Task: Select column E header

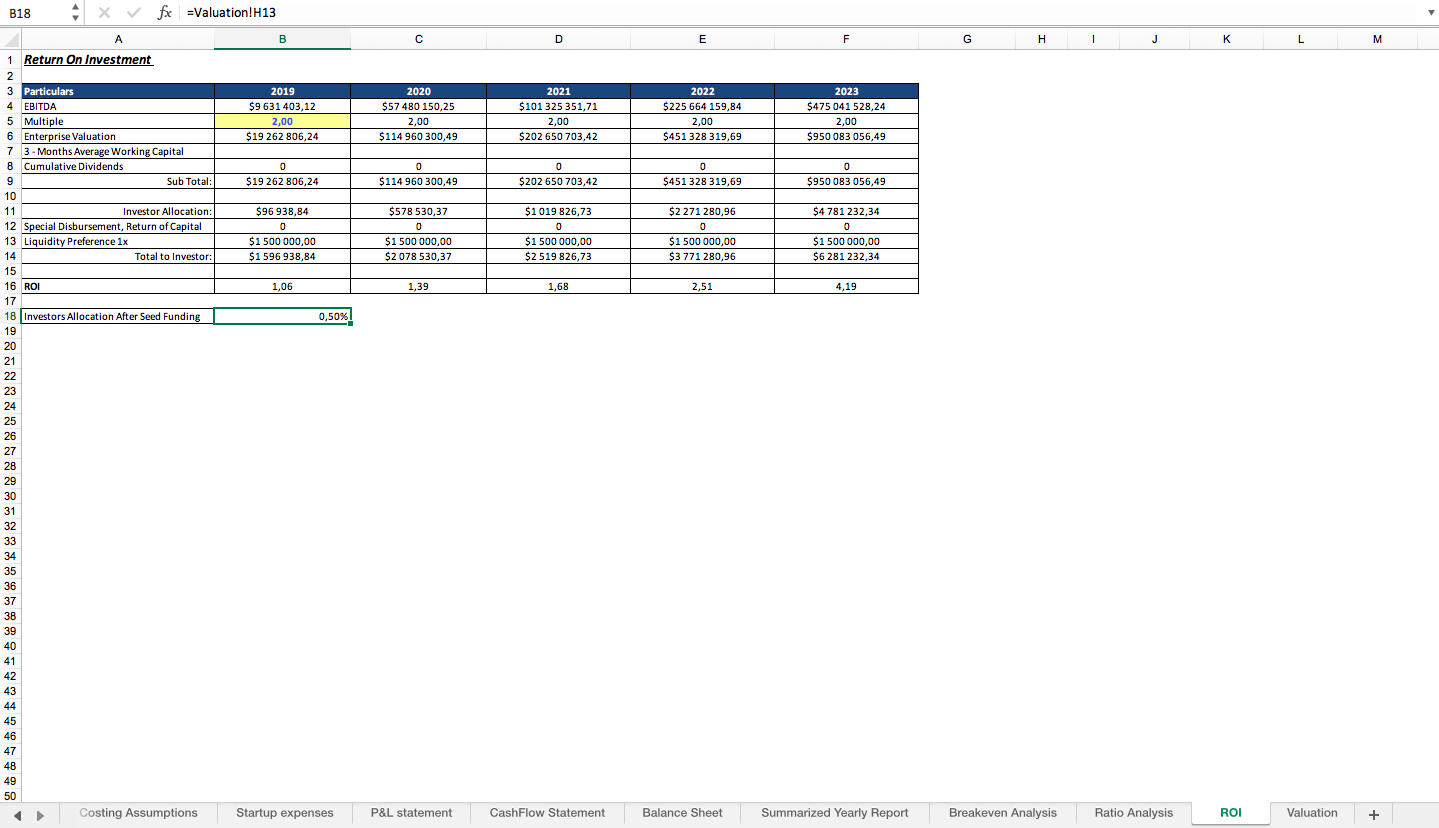Action: tap(702, 39)
